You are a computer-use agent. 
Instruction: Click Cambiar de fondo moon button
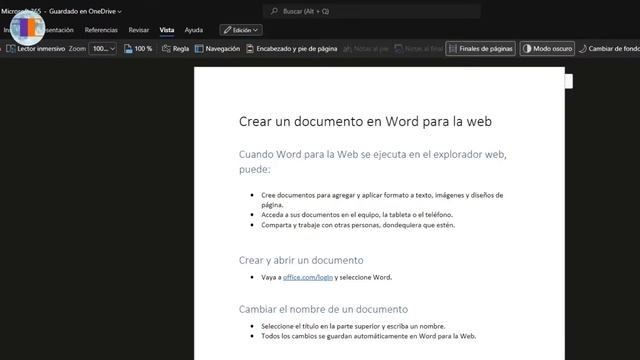pos(609,49)
